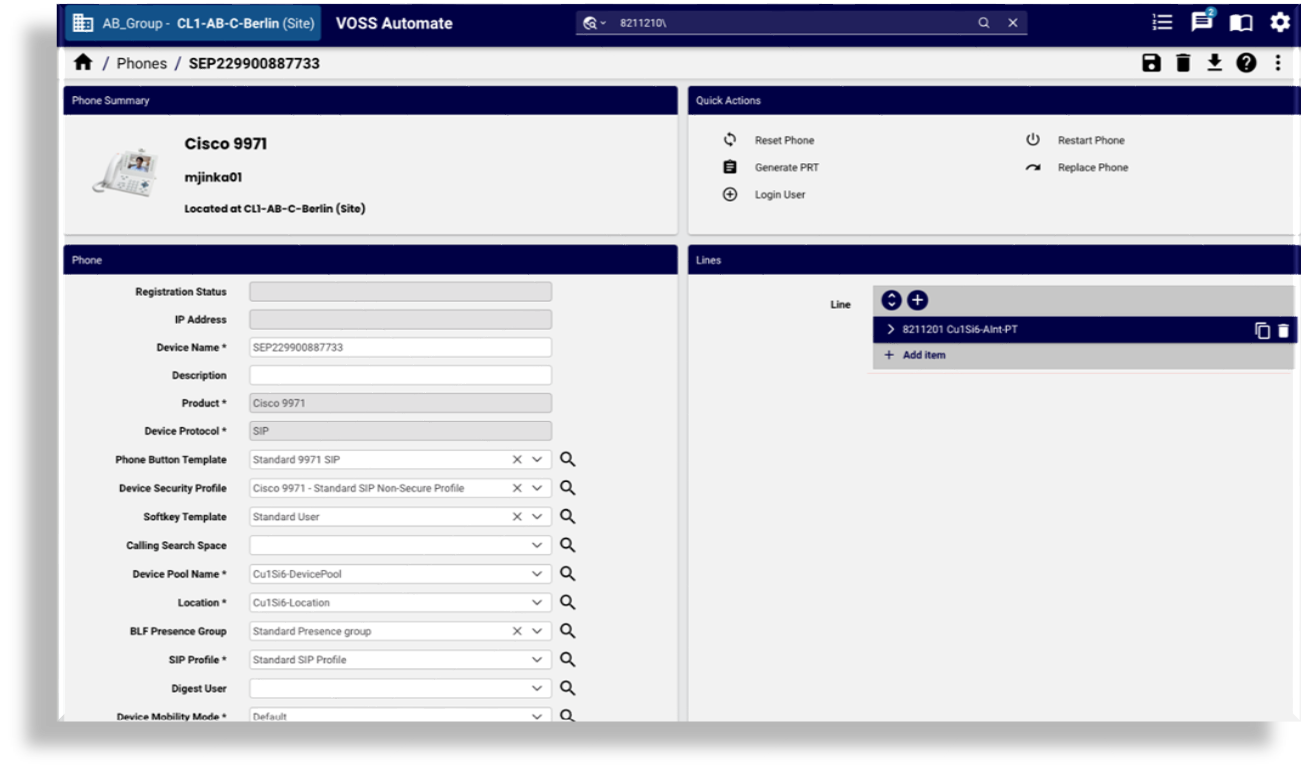Open the help question mark icon
Image resolution: width=1303 pixels, height=772 pixels.
1245,63
